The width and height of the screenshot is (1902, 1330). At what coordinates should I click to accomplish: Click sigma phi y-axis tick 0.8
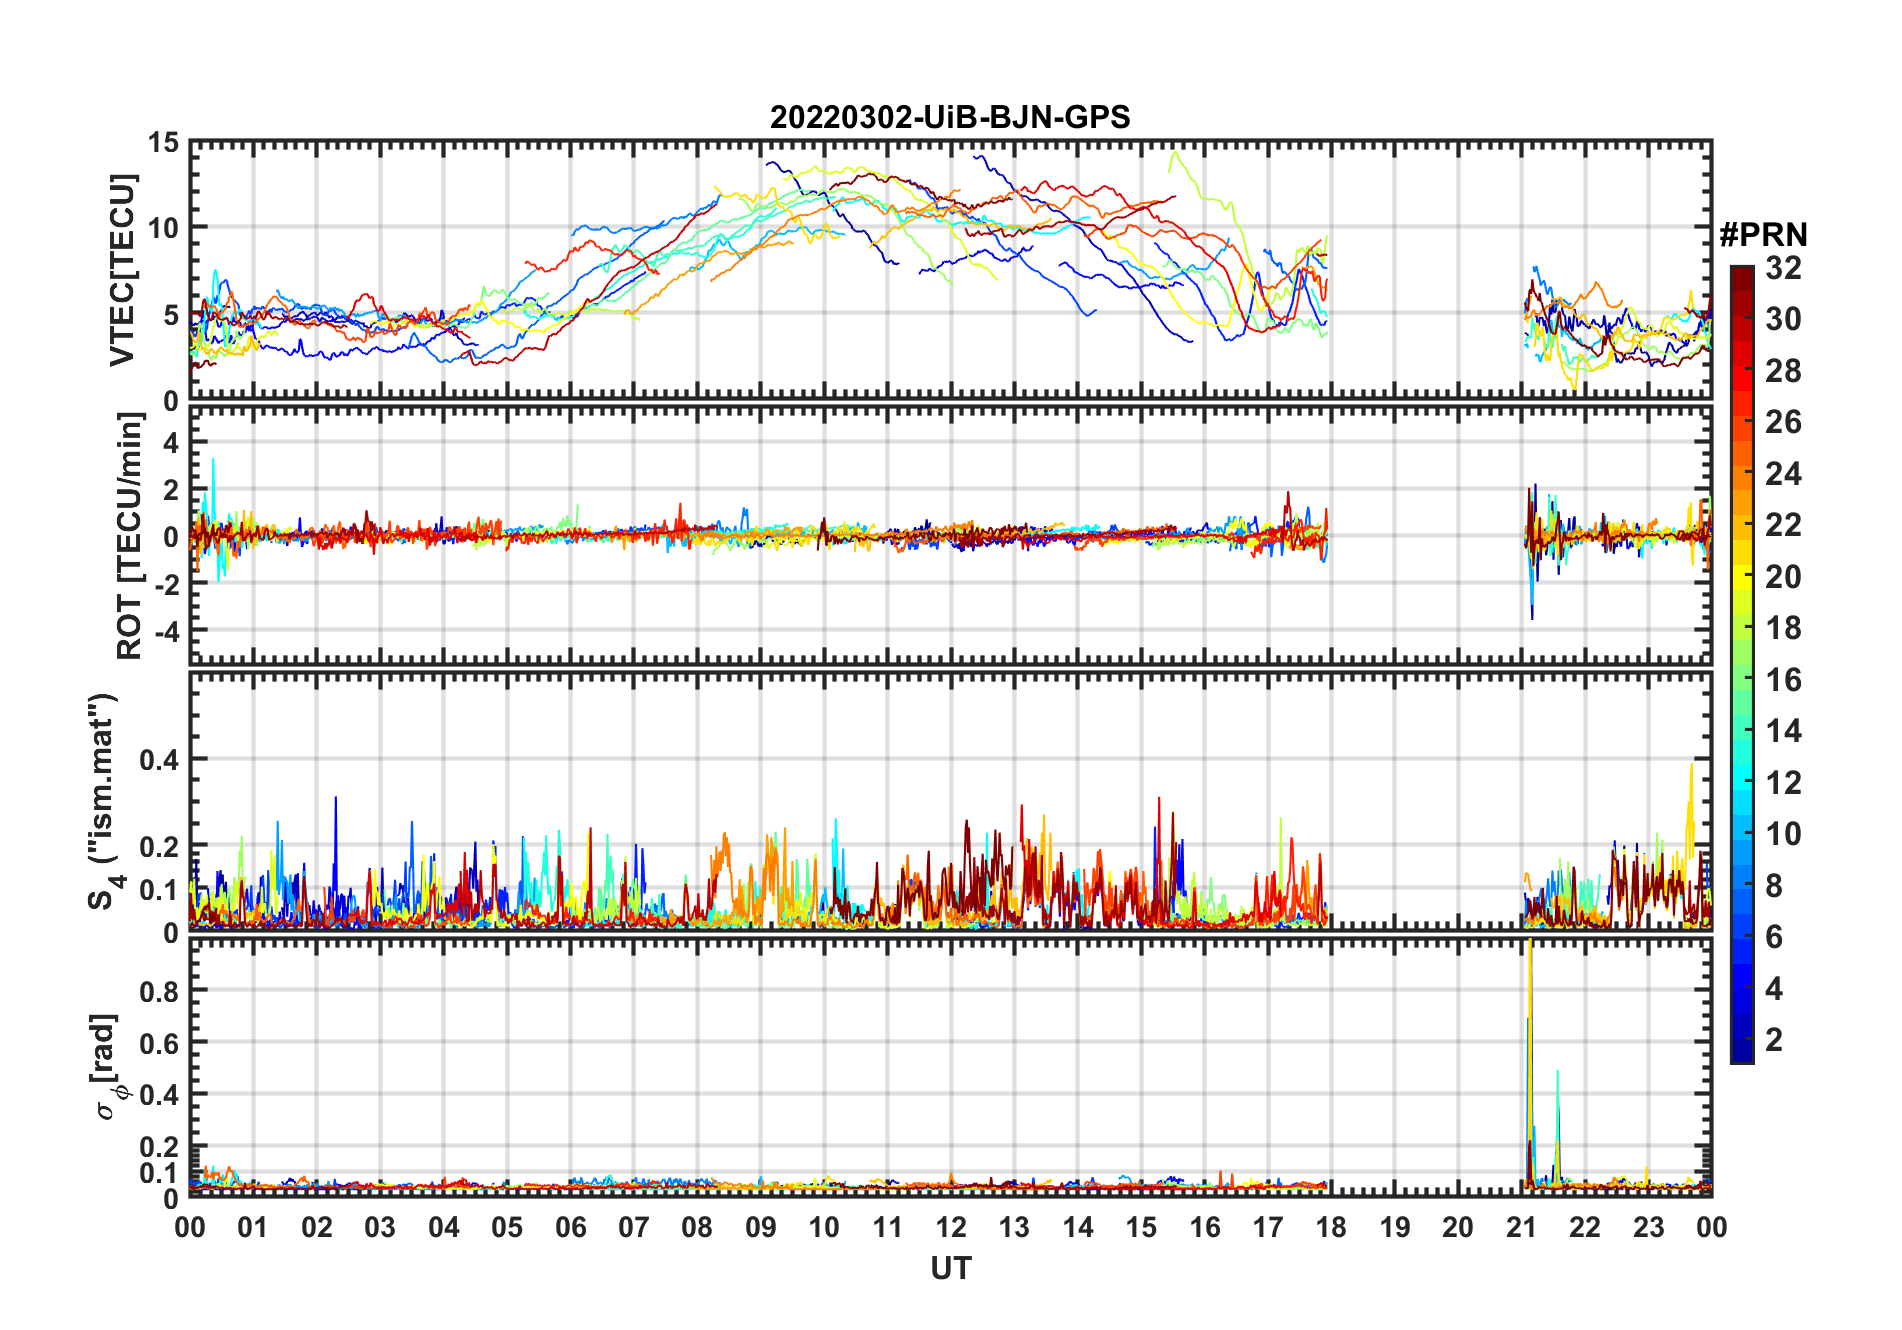160,991
